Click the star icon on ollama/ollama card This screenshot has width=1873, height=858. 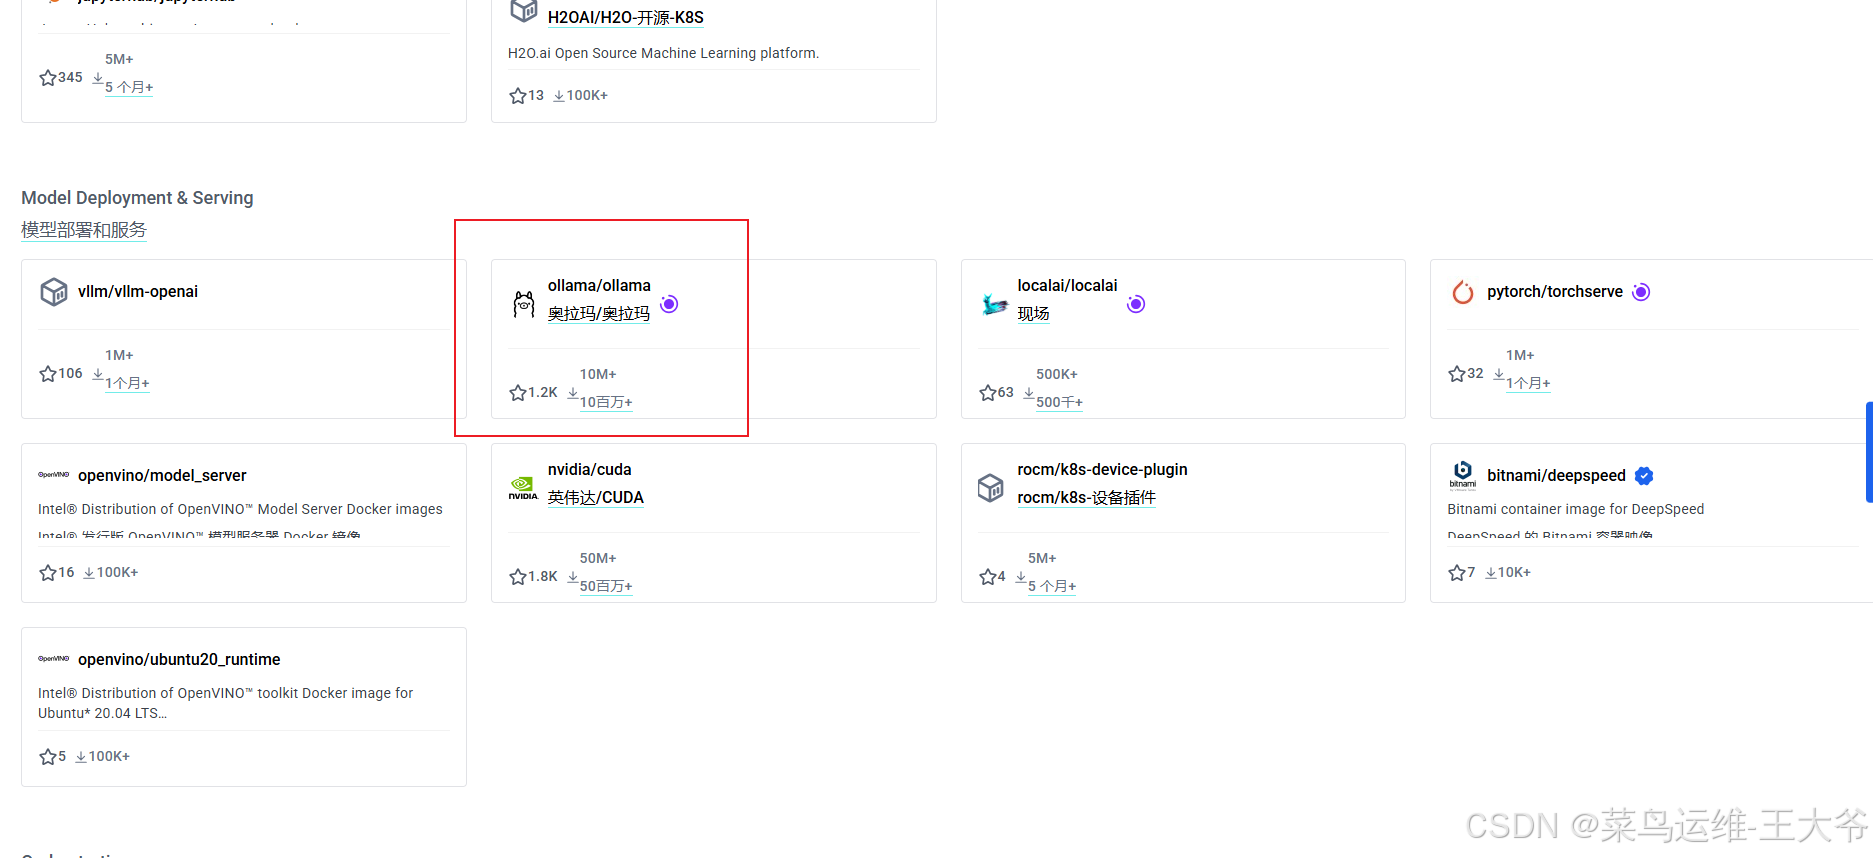pyautogui.click(x=518, y=393)
